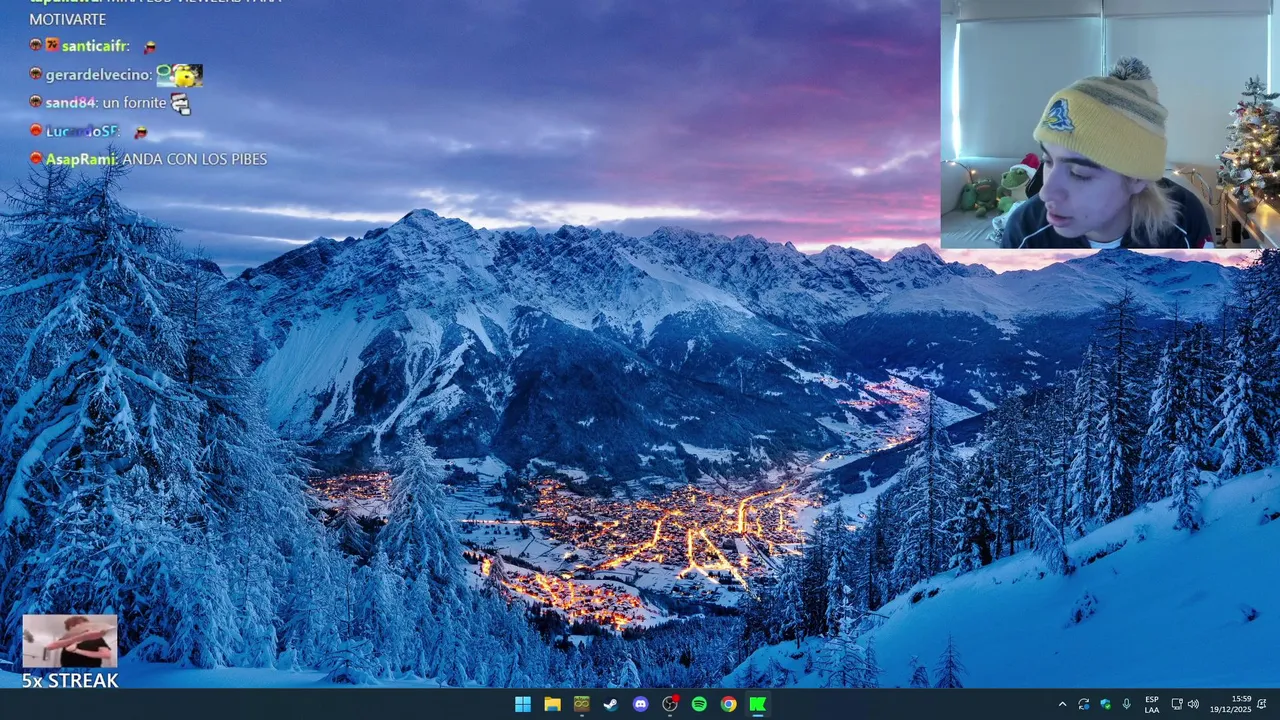
Task: Open the taskbar app left of the Steam icon
Action: 582,704
